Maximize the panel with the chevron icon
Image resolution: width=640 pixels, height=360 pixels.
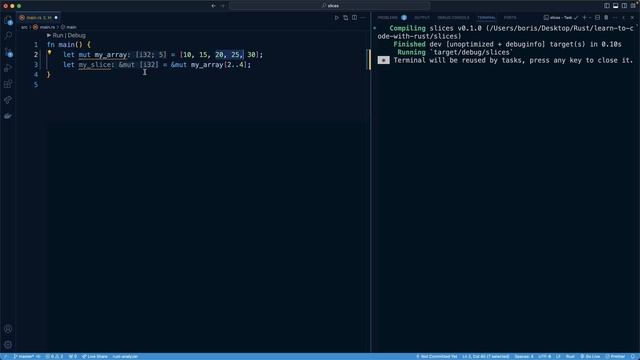click(623, 18)
